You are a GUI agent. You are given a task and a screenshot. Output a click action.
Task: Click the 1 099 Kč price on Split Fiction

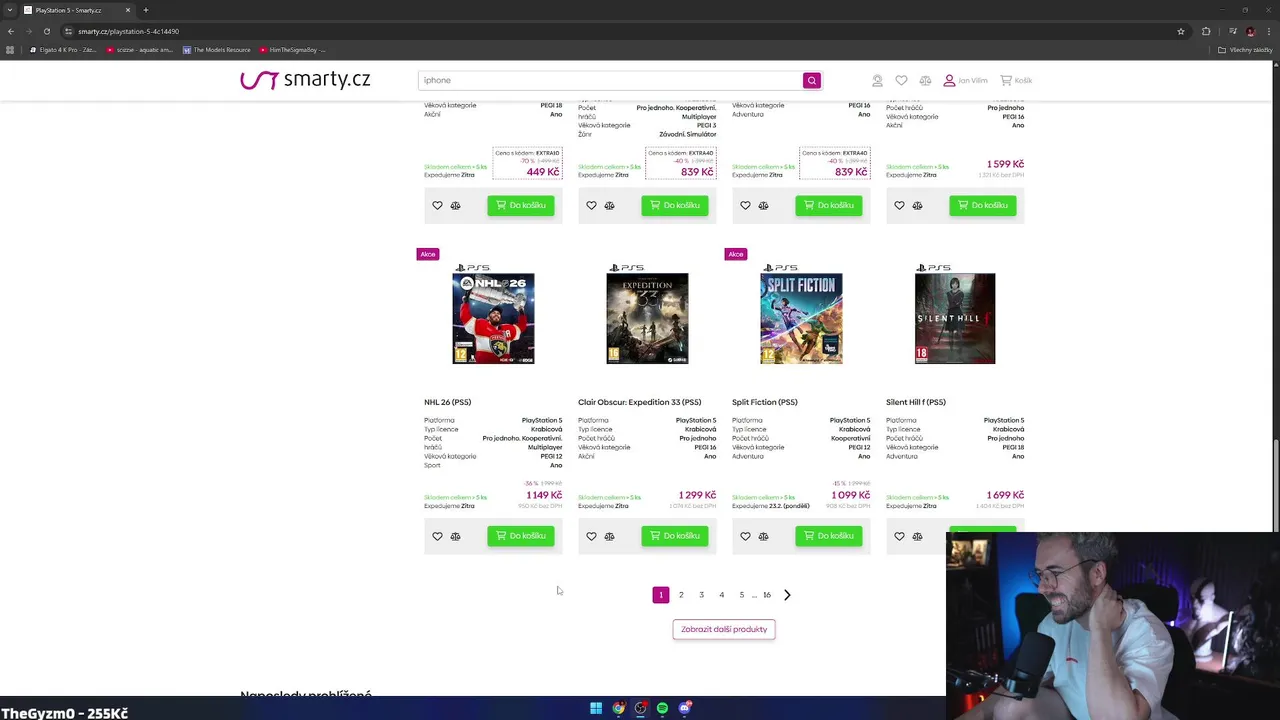(851, 495)
